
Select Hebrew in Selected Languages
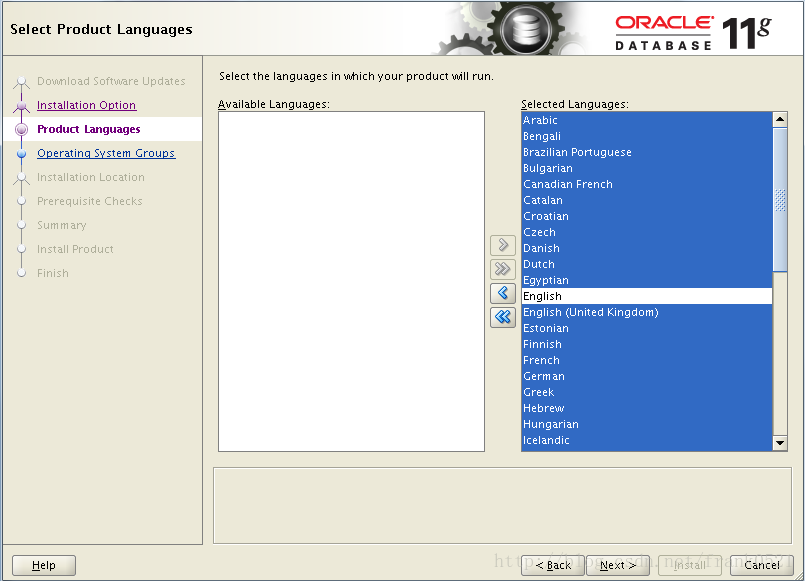[x=647, y=408]
